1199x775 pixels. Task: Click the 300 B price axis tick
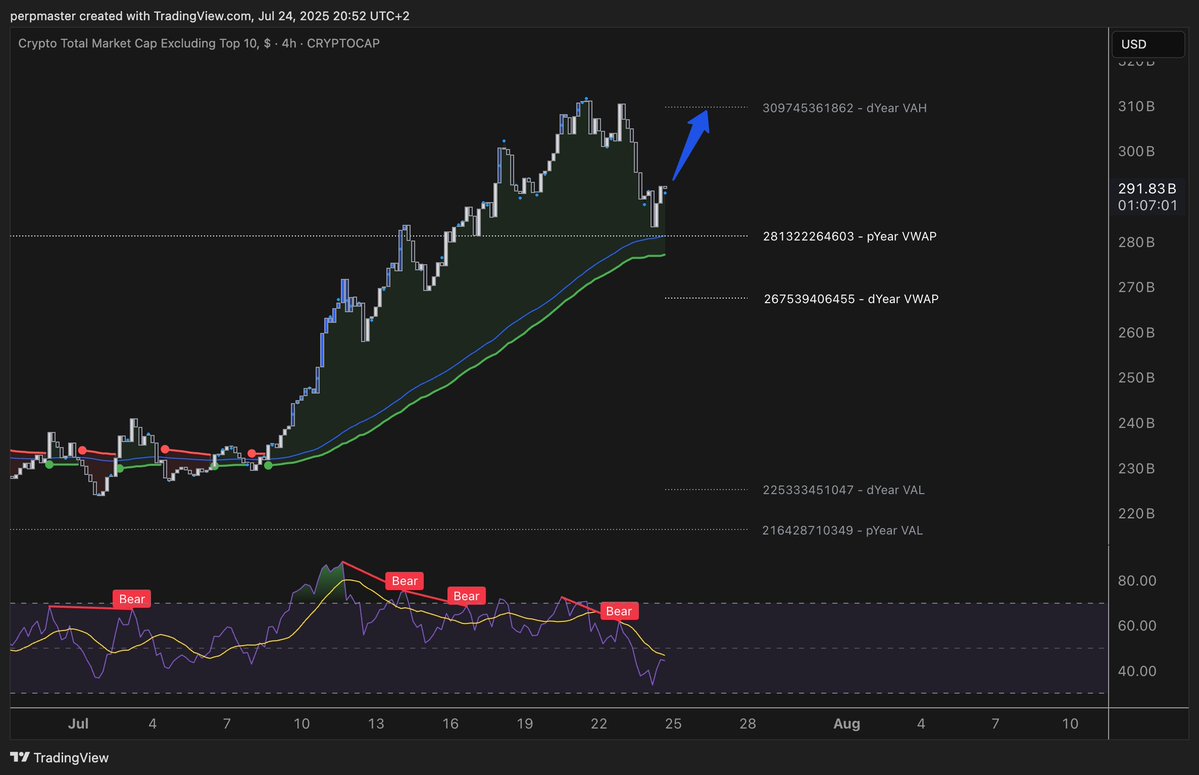pos(1136,151)
